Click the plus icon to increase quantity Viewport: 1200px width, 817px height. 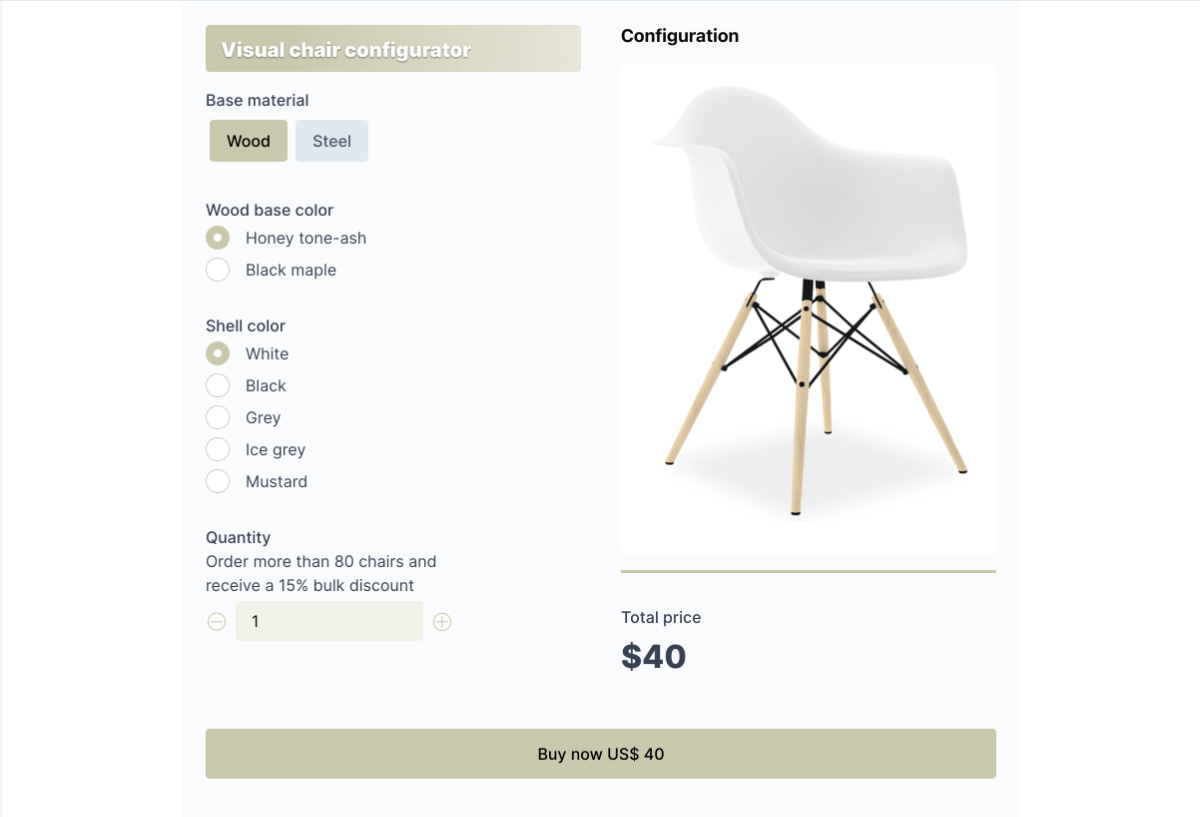(442, 622)
